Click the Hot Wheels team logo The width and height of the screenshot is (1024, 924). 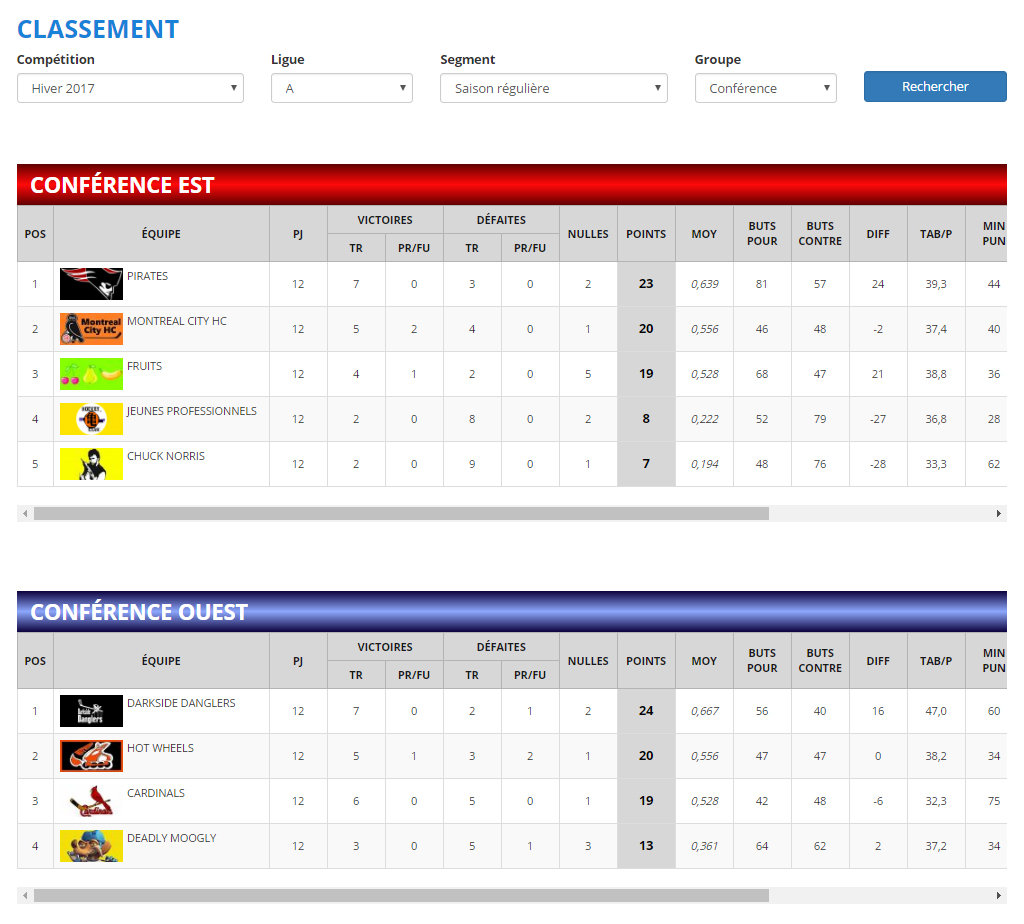coord(91,756)
